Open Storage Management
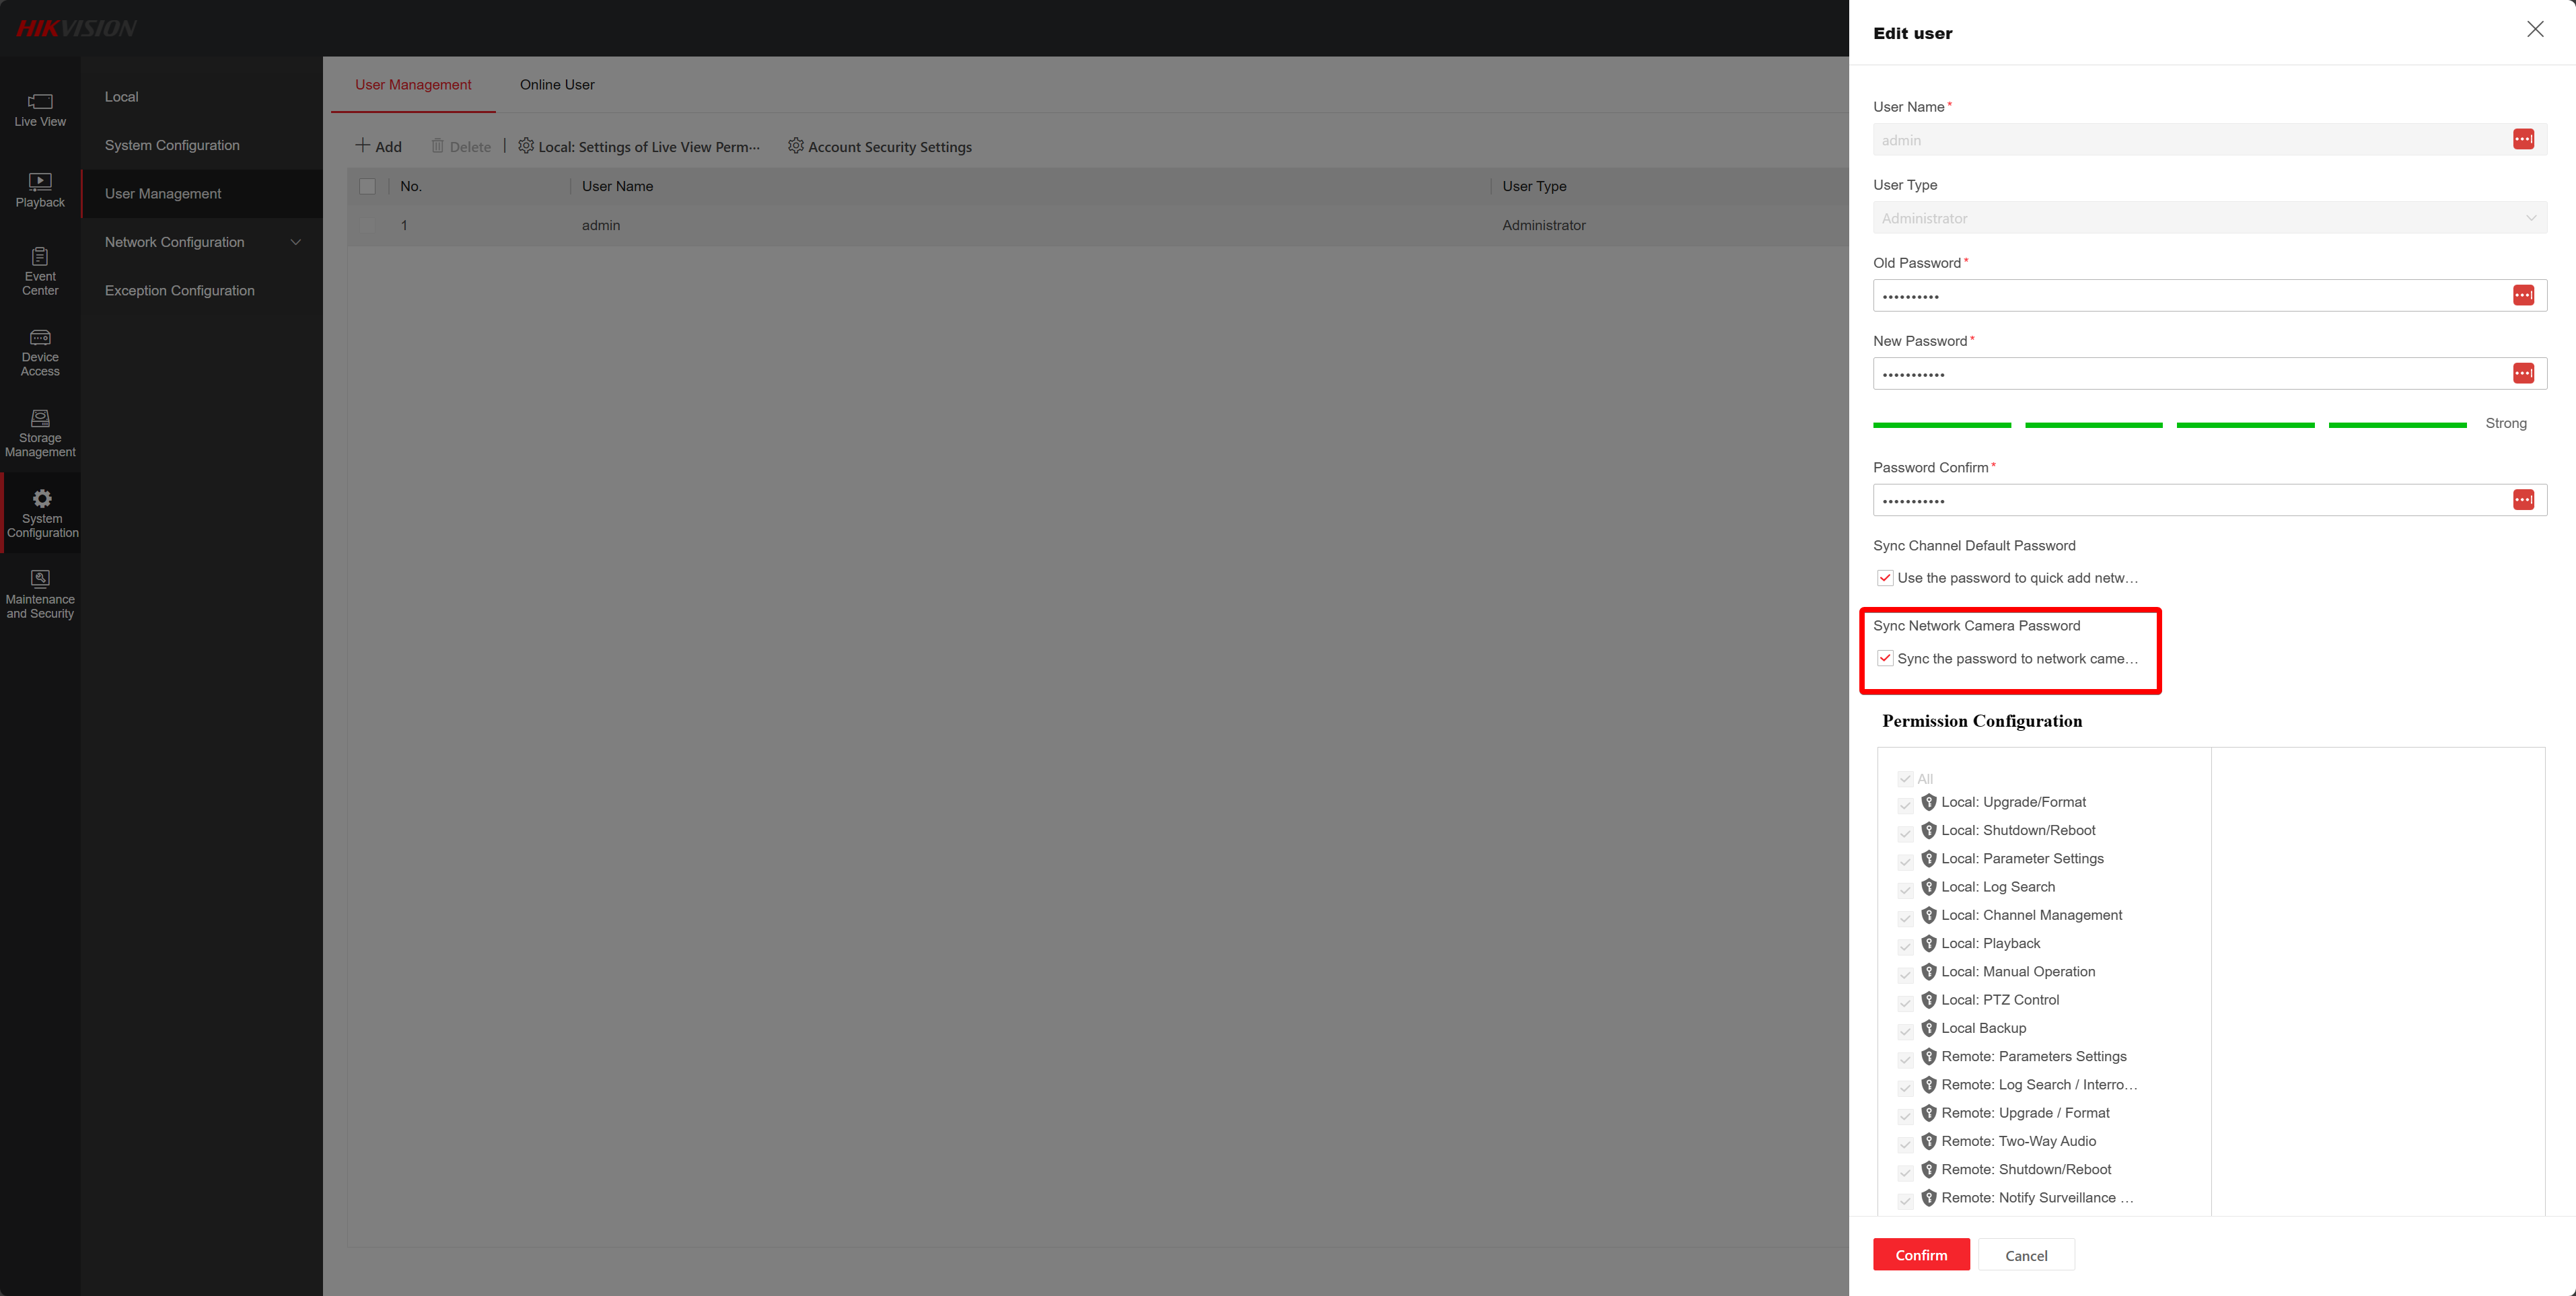This screenshot has width=2576, height=1296. pyautogui.click(x=40, y=432)
